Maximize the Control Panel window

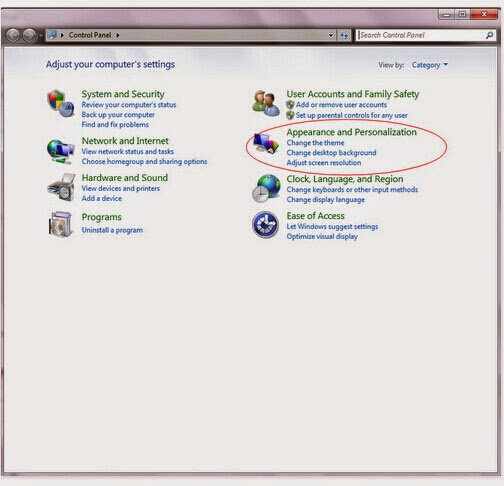click(x=462, y=14)
